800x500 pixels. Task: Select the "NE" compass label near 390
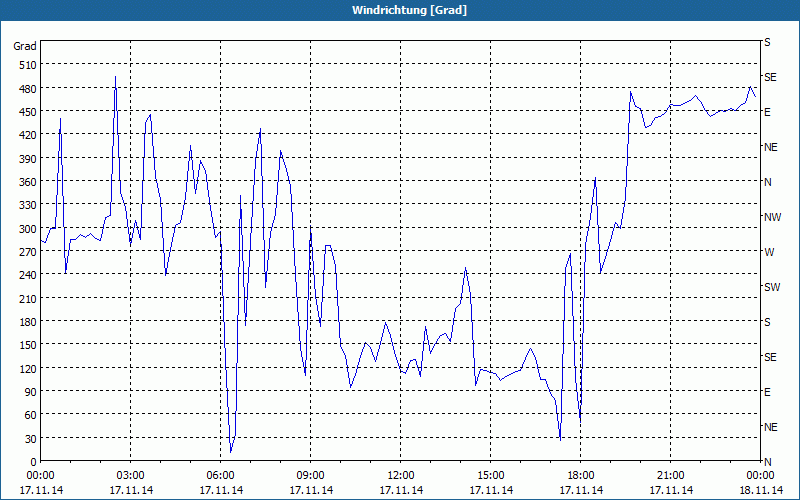771,147
